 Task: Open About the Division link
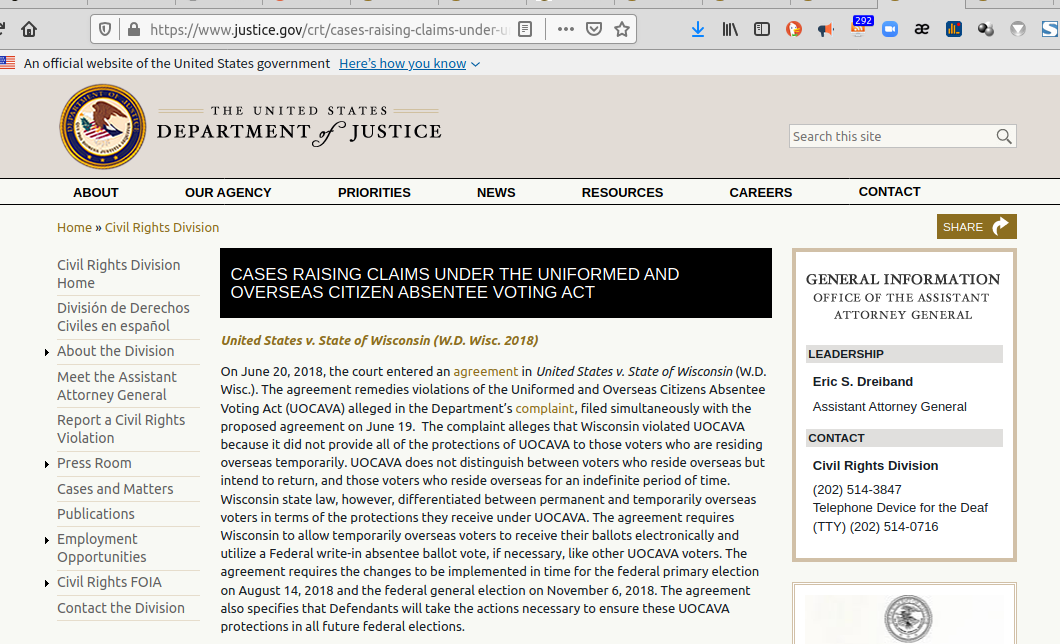[116, 351]
